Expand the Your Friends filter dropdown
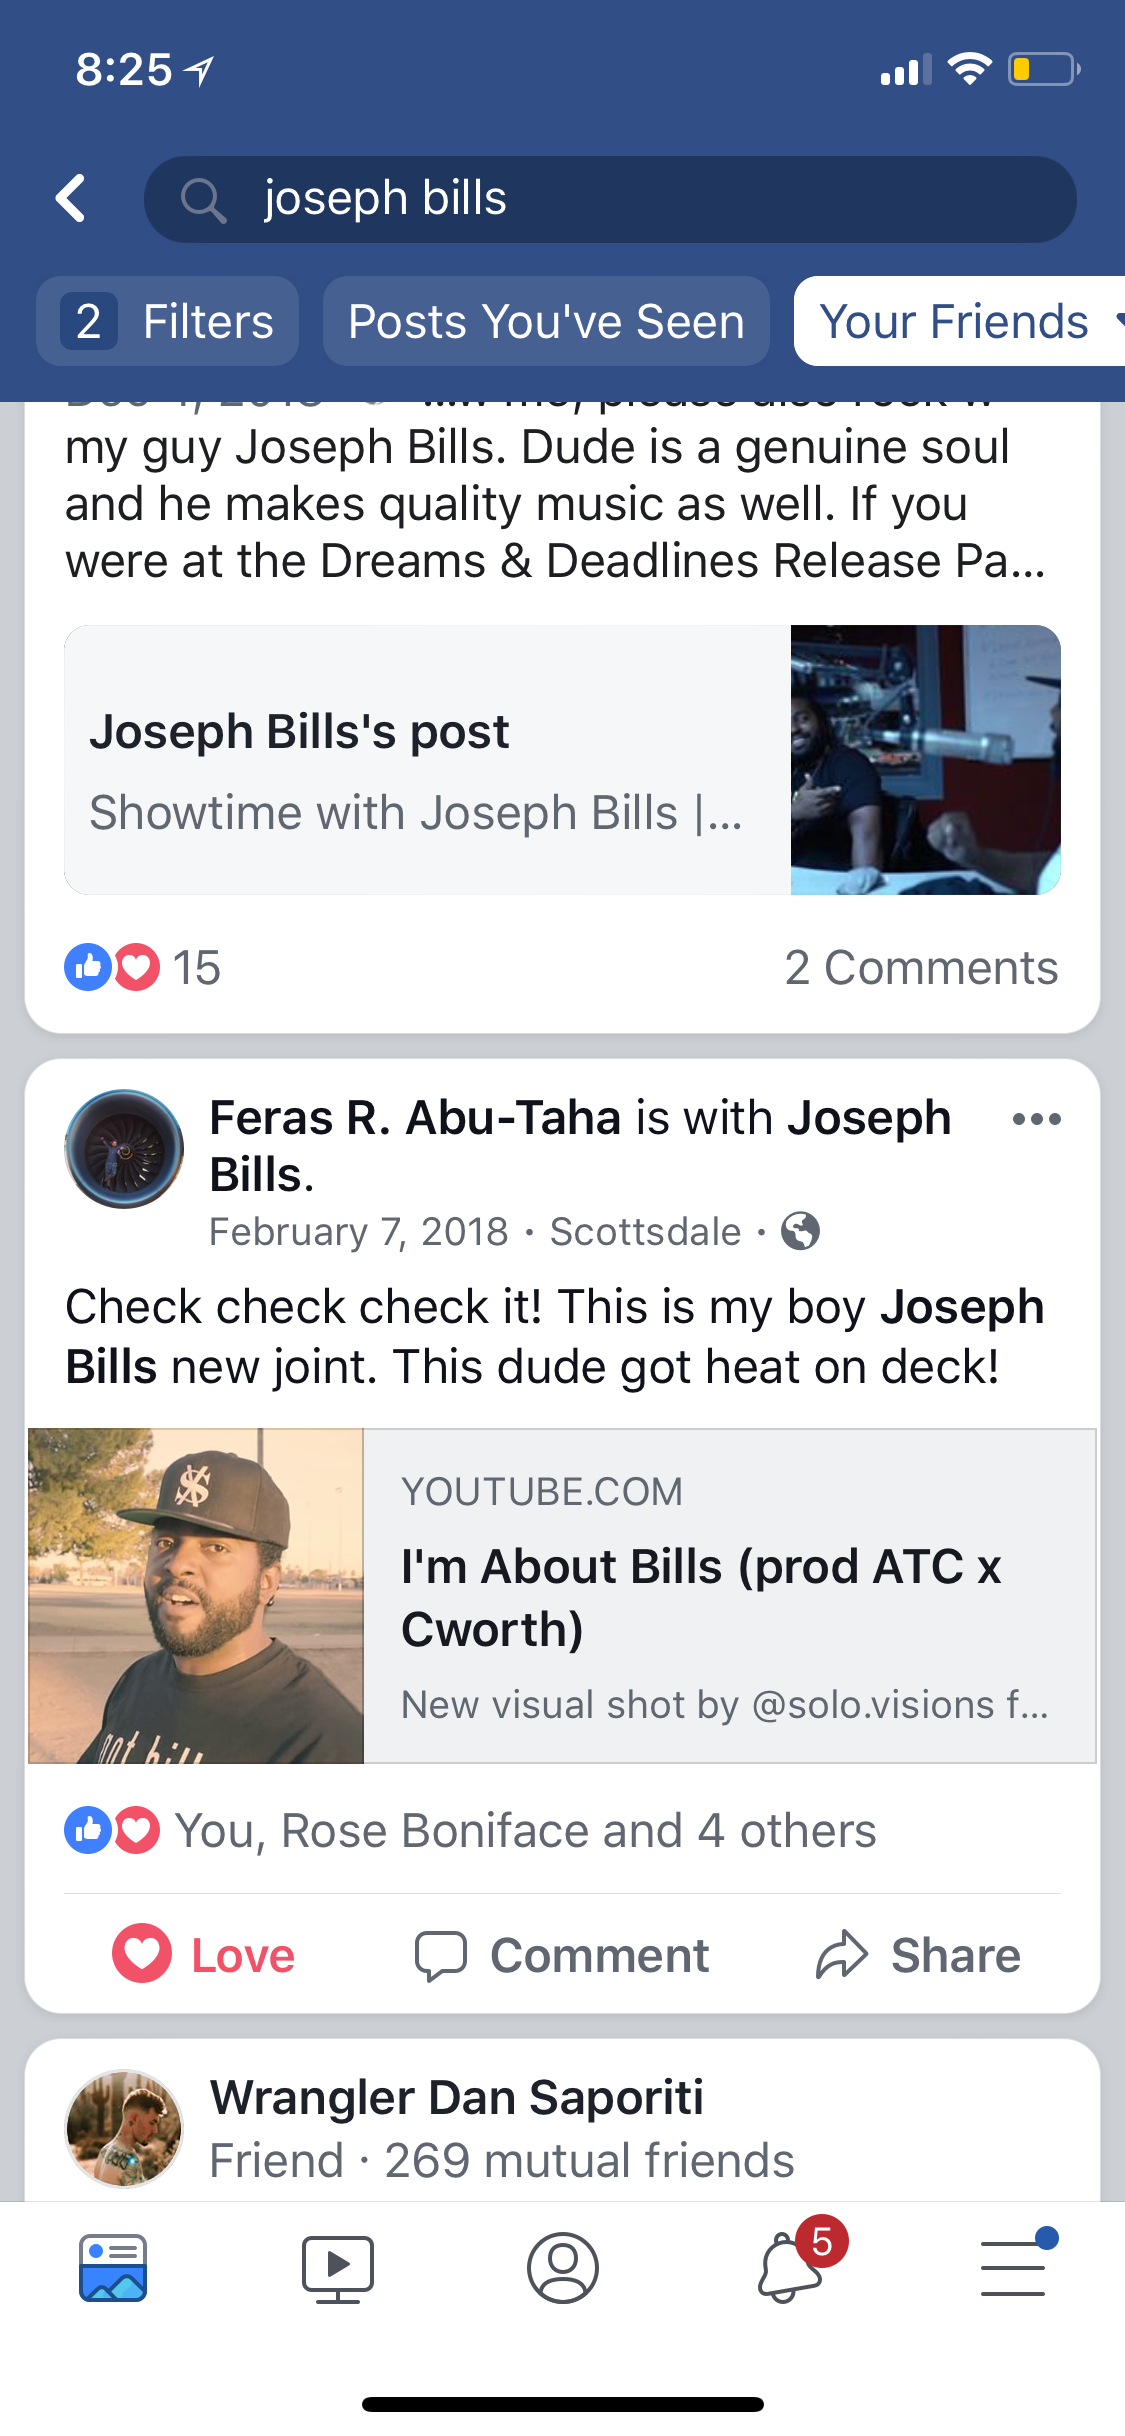This screenshot has width=1125, height=2436. (960, 322)
